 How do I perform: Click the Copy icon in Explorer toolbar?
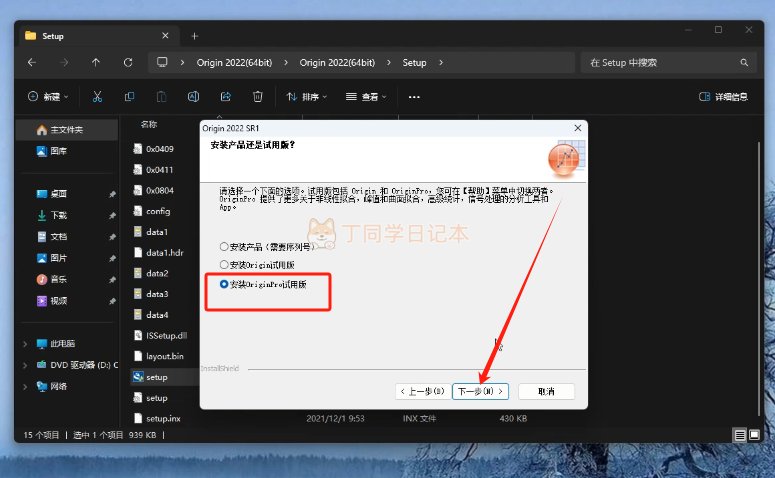pos(129,97)
